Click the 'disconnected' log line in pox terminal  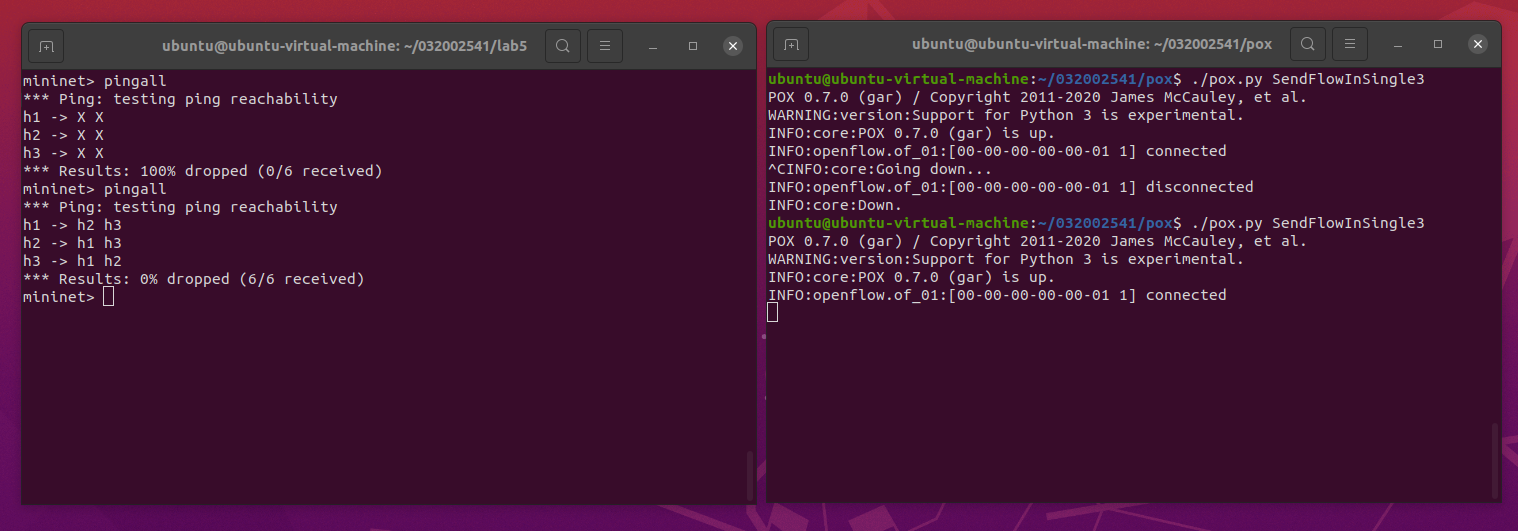coord(1010,187)
